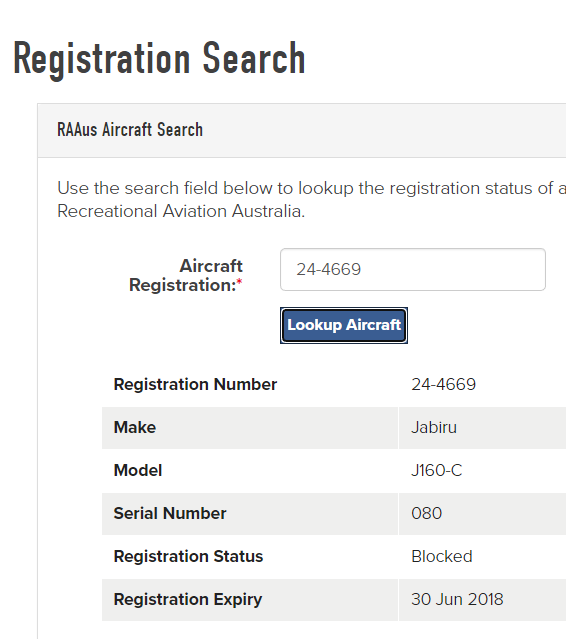Click the Registration Number row label
This screenshot has height=639, width=566.
pos(195,384)
